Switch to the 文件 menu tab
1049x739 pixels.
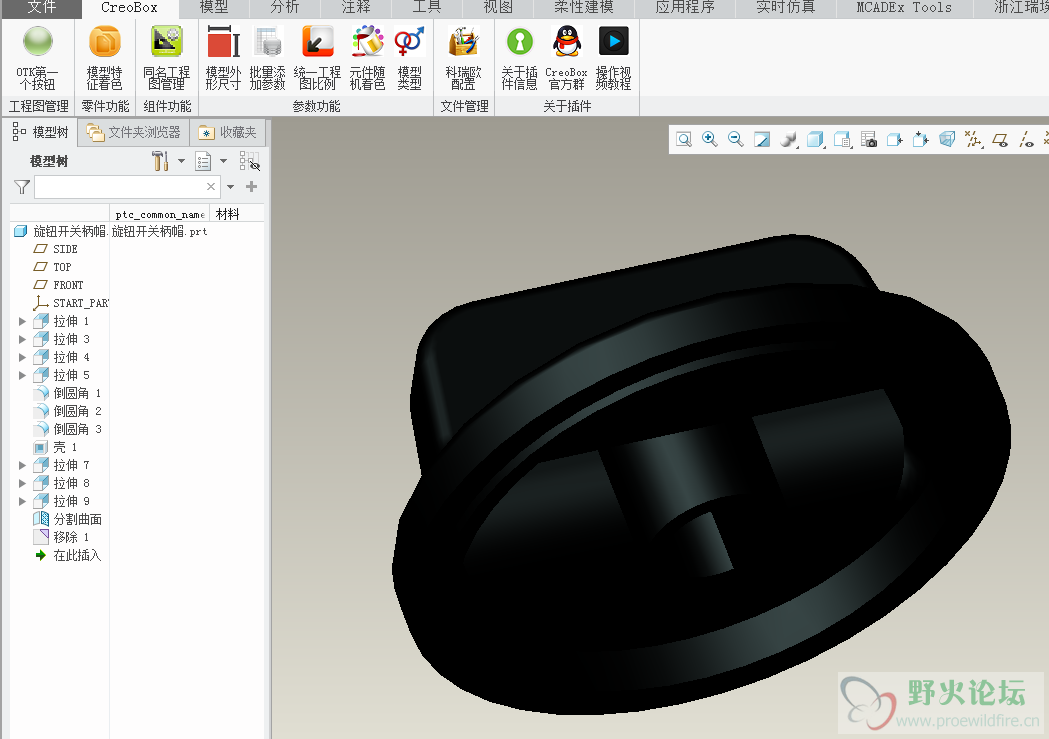point(41,7)
